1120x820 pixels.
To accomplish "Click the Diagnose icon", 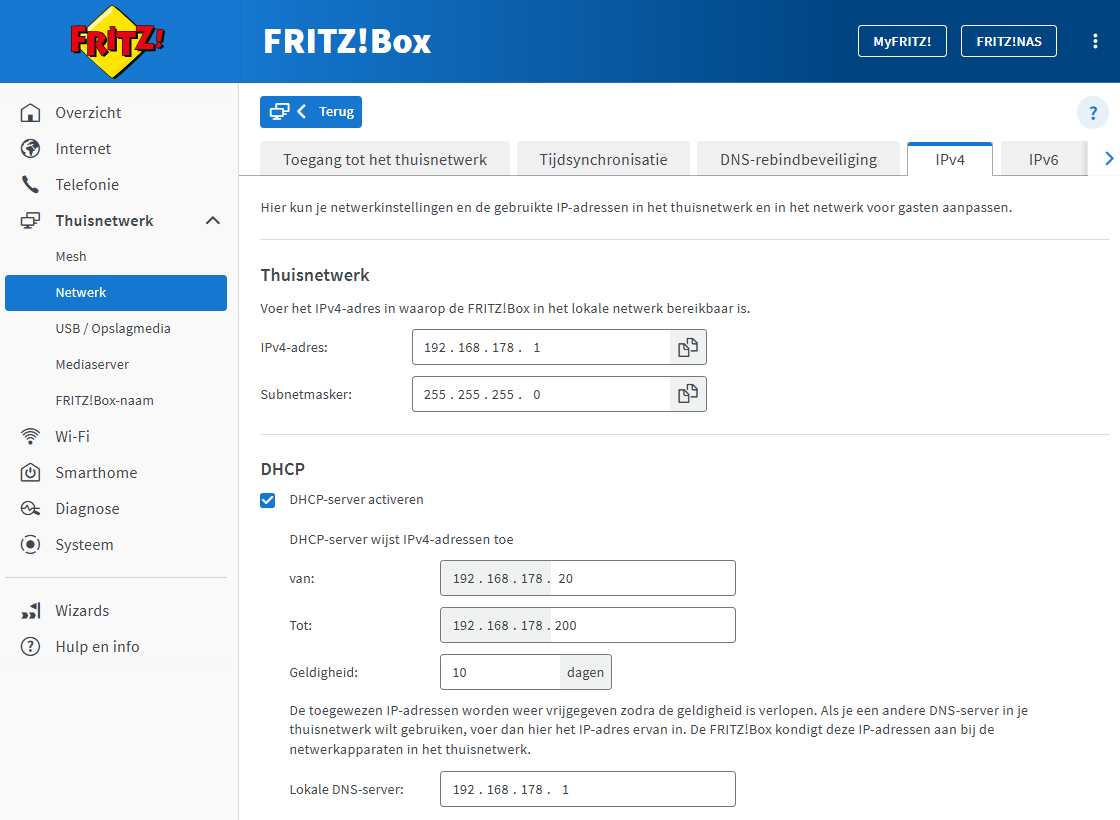I will coord(30,509).
